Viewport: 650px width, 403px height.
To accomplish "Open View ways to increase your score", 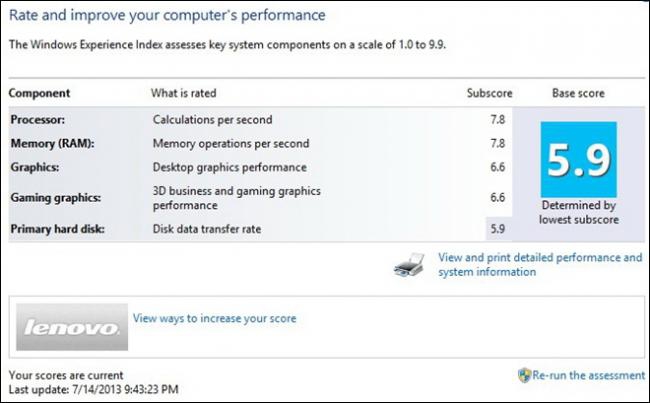I will point(214,319).
